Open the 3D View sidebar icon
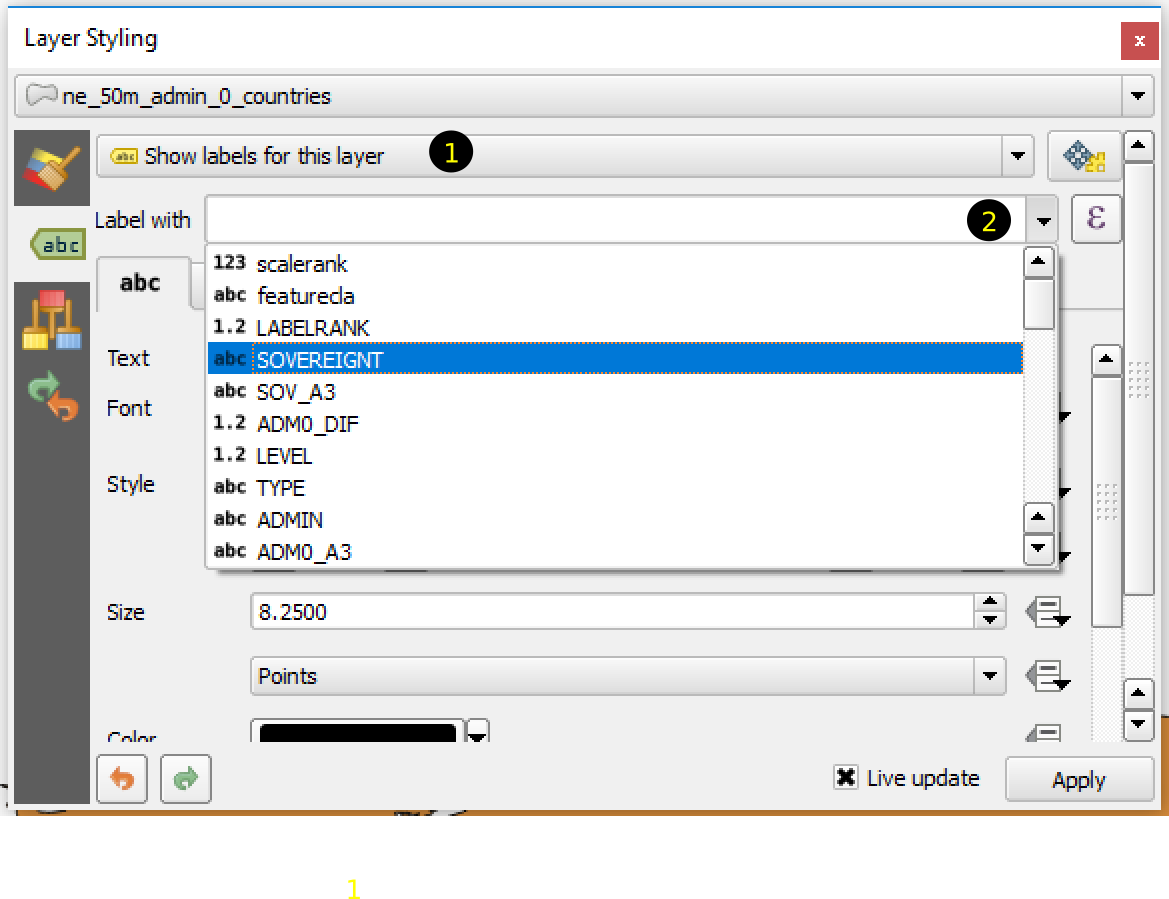 [51, 320]
